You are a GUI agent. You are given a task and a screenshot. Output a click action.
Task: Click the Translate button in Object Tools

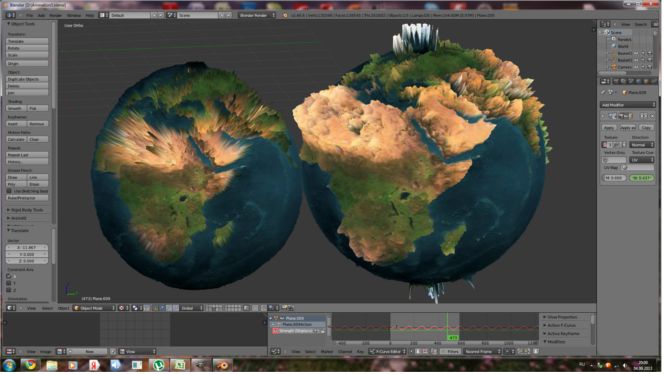[27, 42]
